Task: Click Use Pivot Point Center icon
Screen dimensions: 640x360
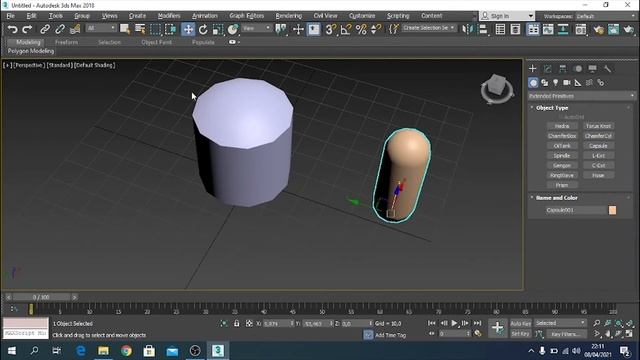Action: tap(281, 29)
